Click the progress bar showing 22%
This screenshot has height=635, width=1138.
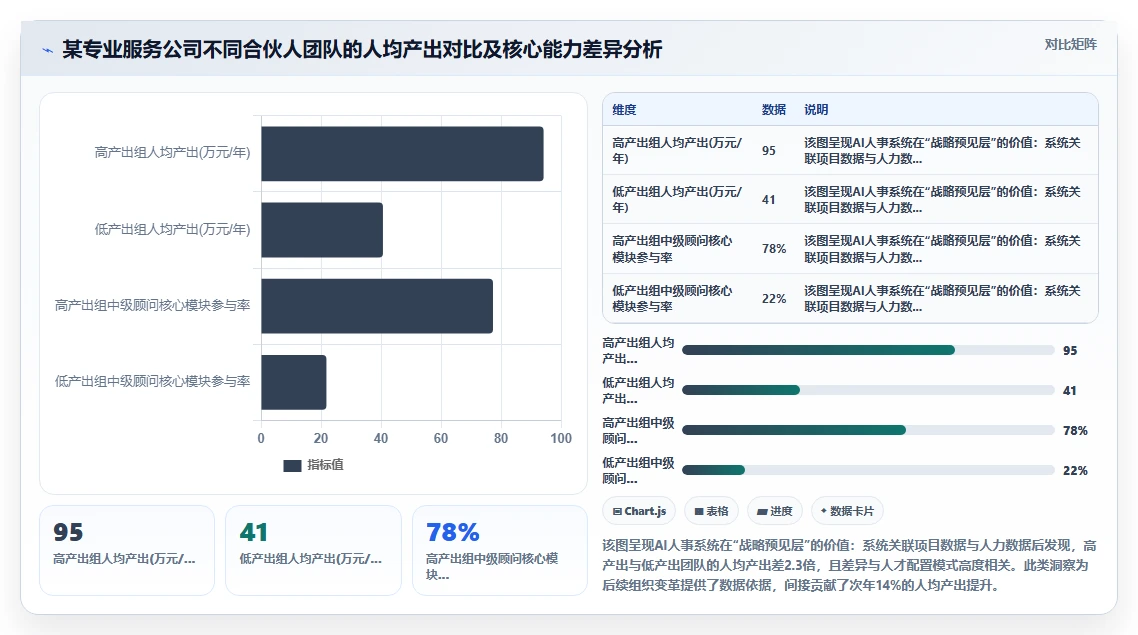(x=868, y=470)
